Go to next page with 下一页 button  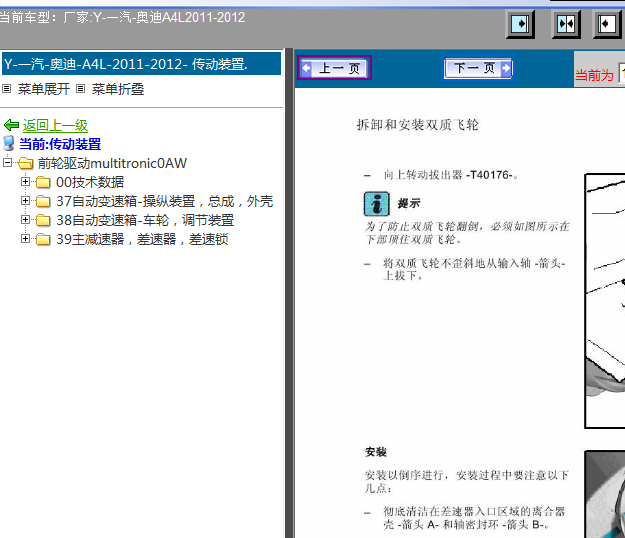coord(478,68)
